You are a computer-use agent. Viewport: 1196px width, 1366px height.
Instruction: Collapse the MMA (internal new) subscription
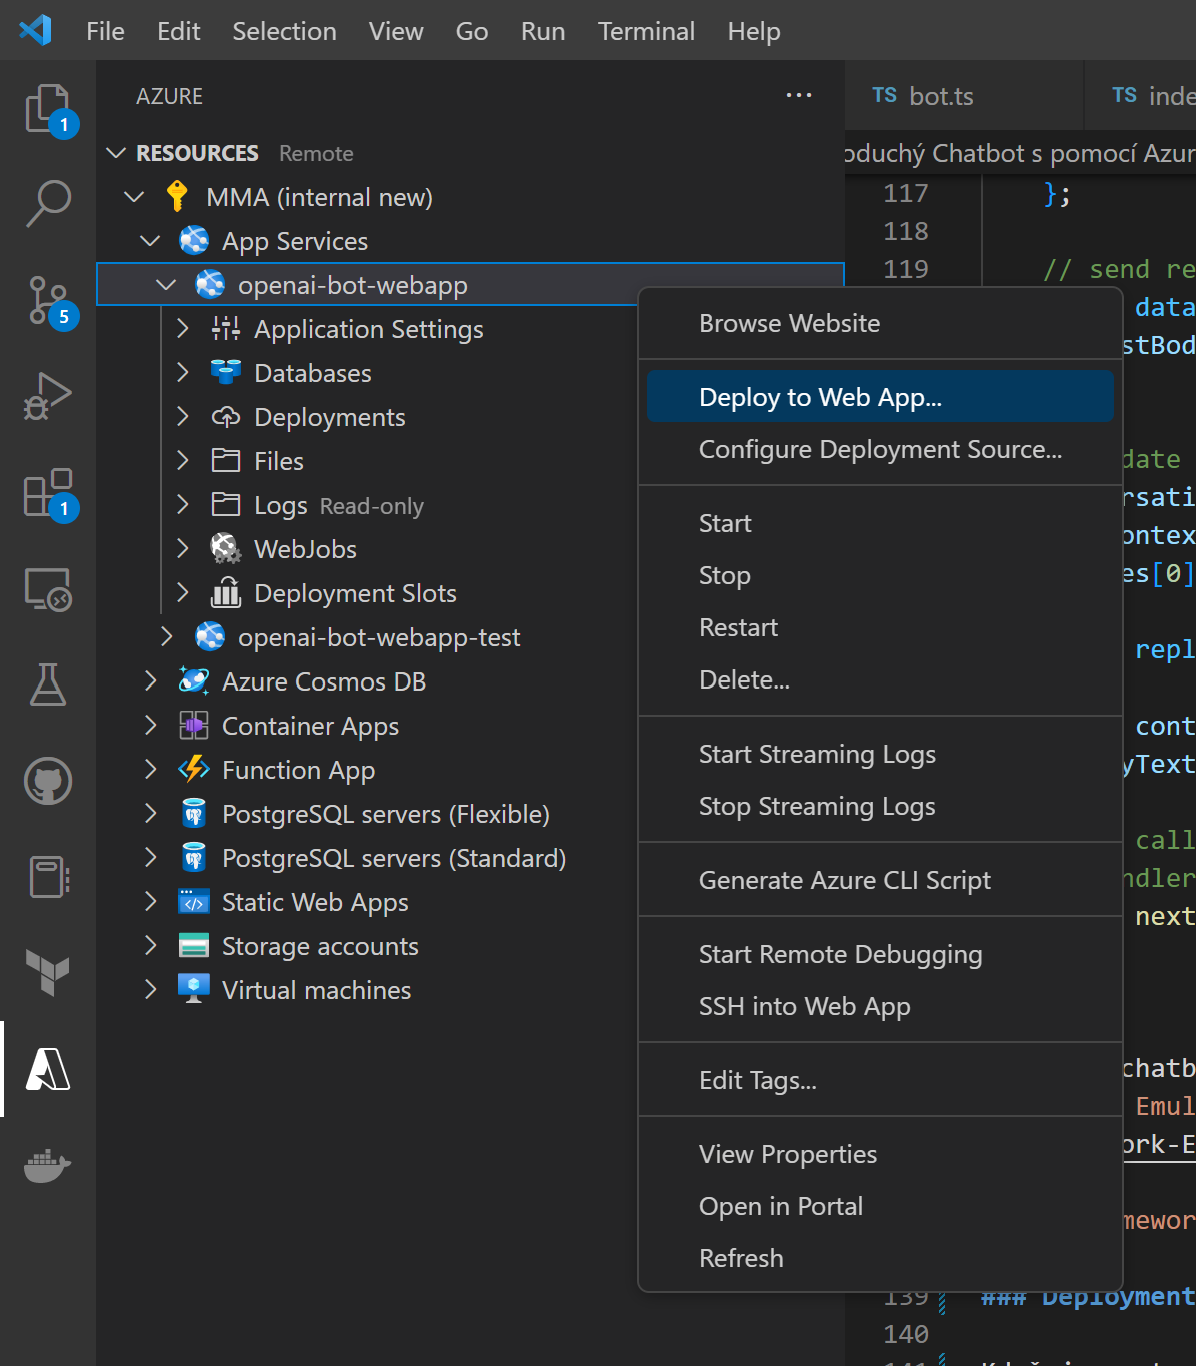point(134,197)
